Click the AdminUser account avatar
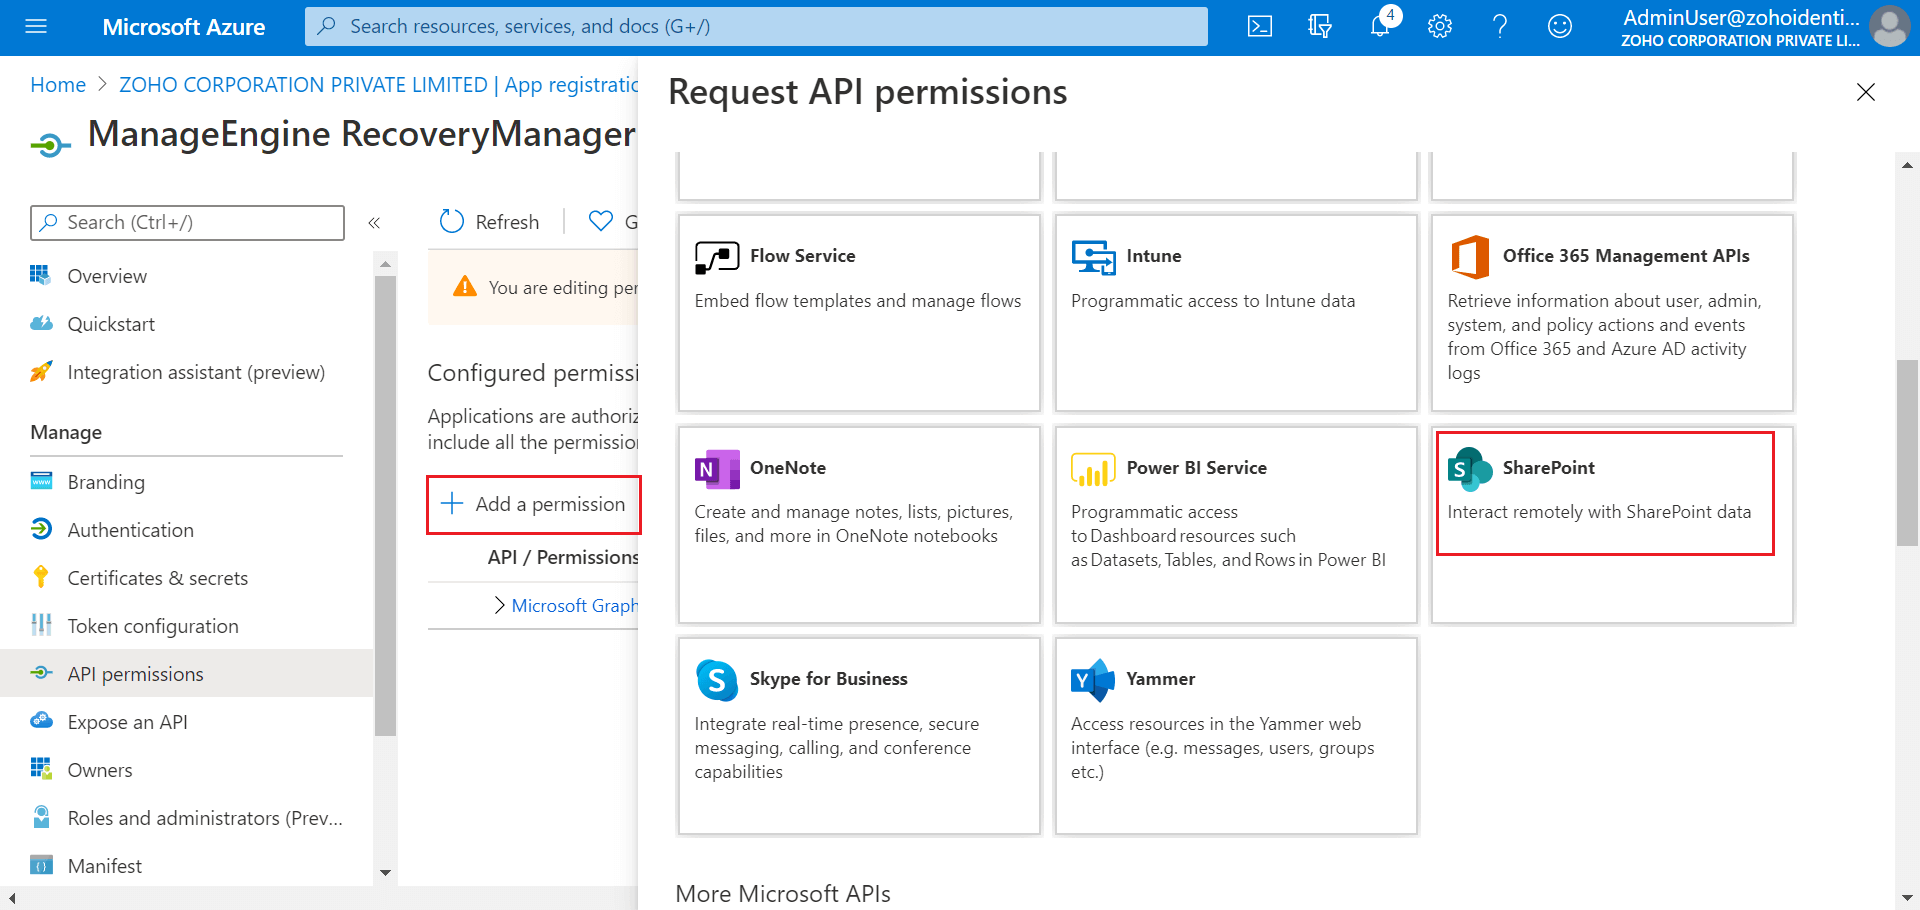 1889,27
